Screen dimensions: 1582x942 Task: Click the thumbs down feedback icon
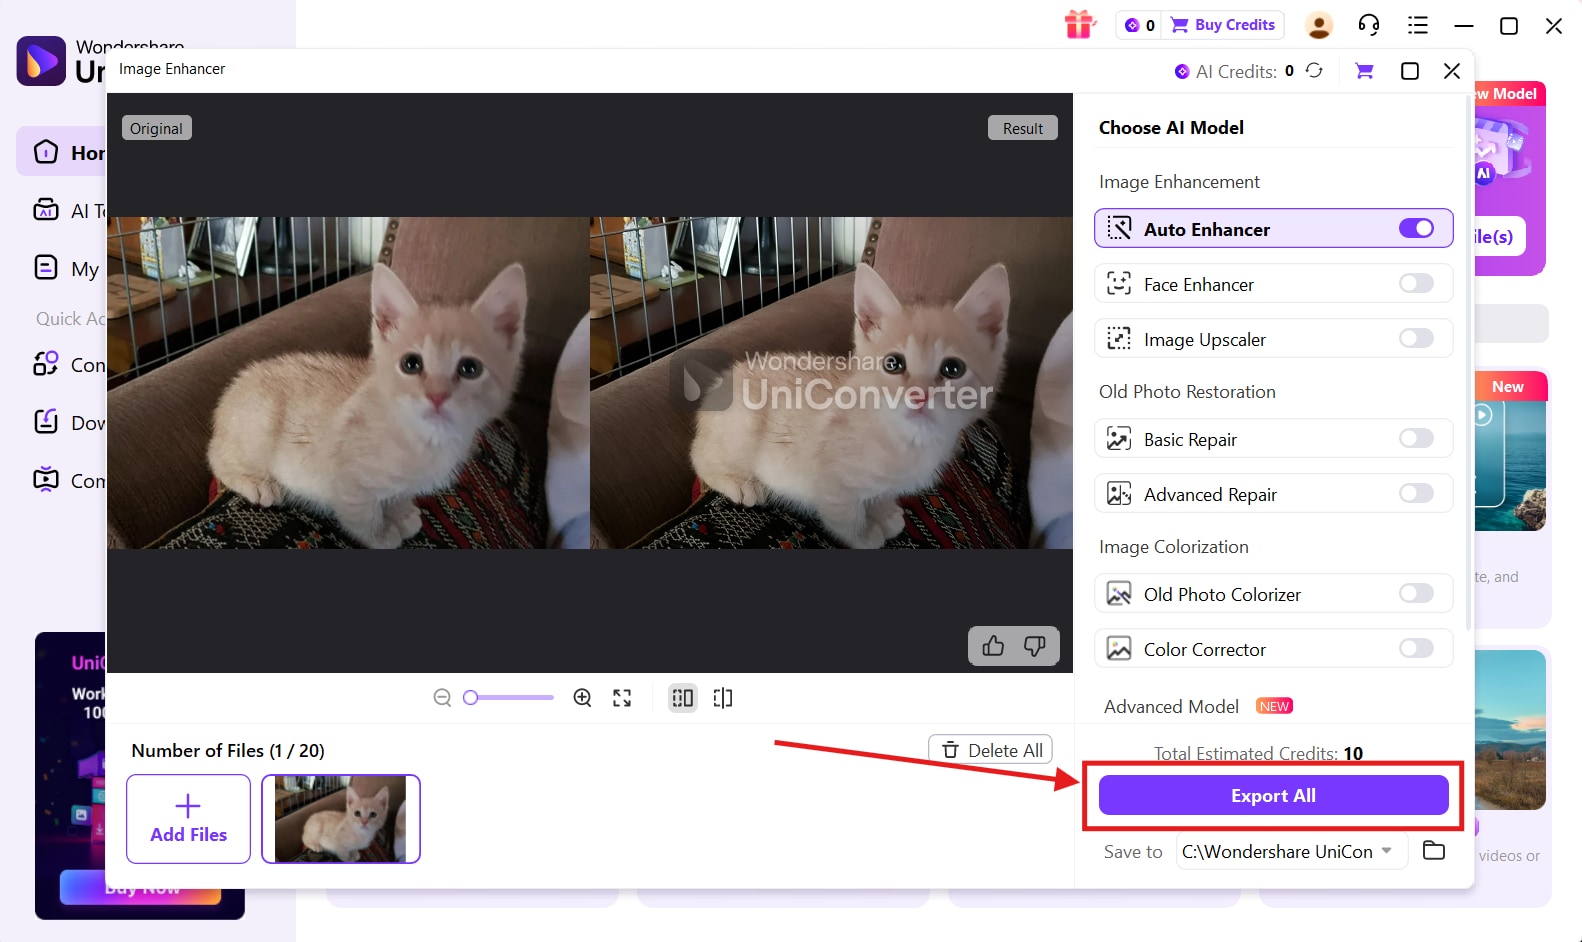click(x=1035, y=646)
